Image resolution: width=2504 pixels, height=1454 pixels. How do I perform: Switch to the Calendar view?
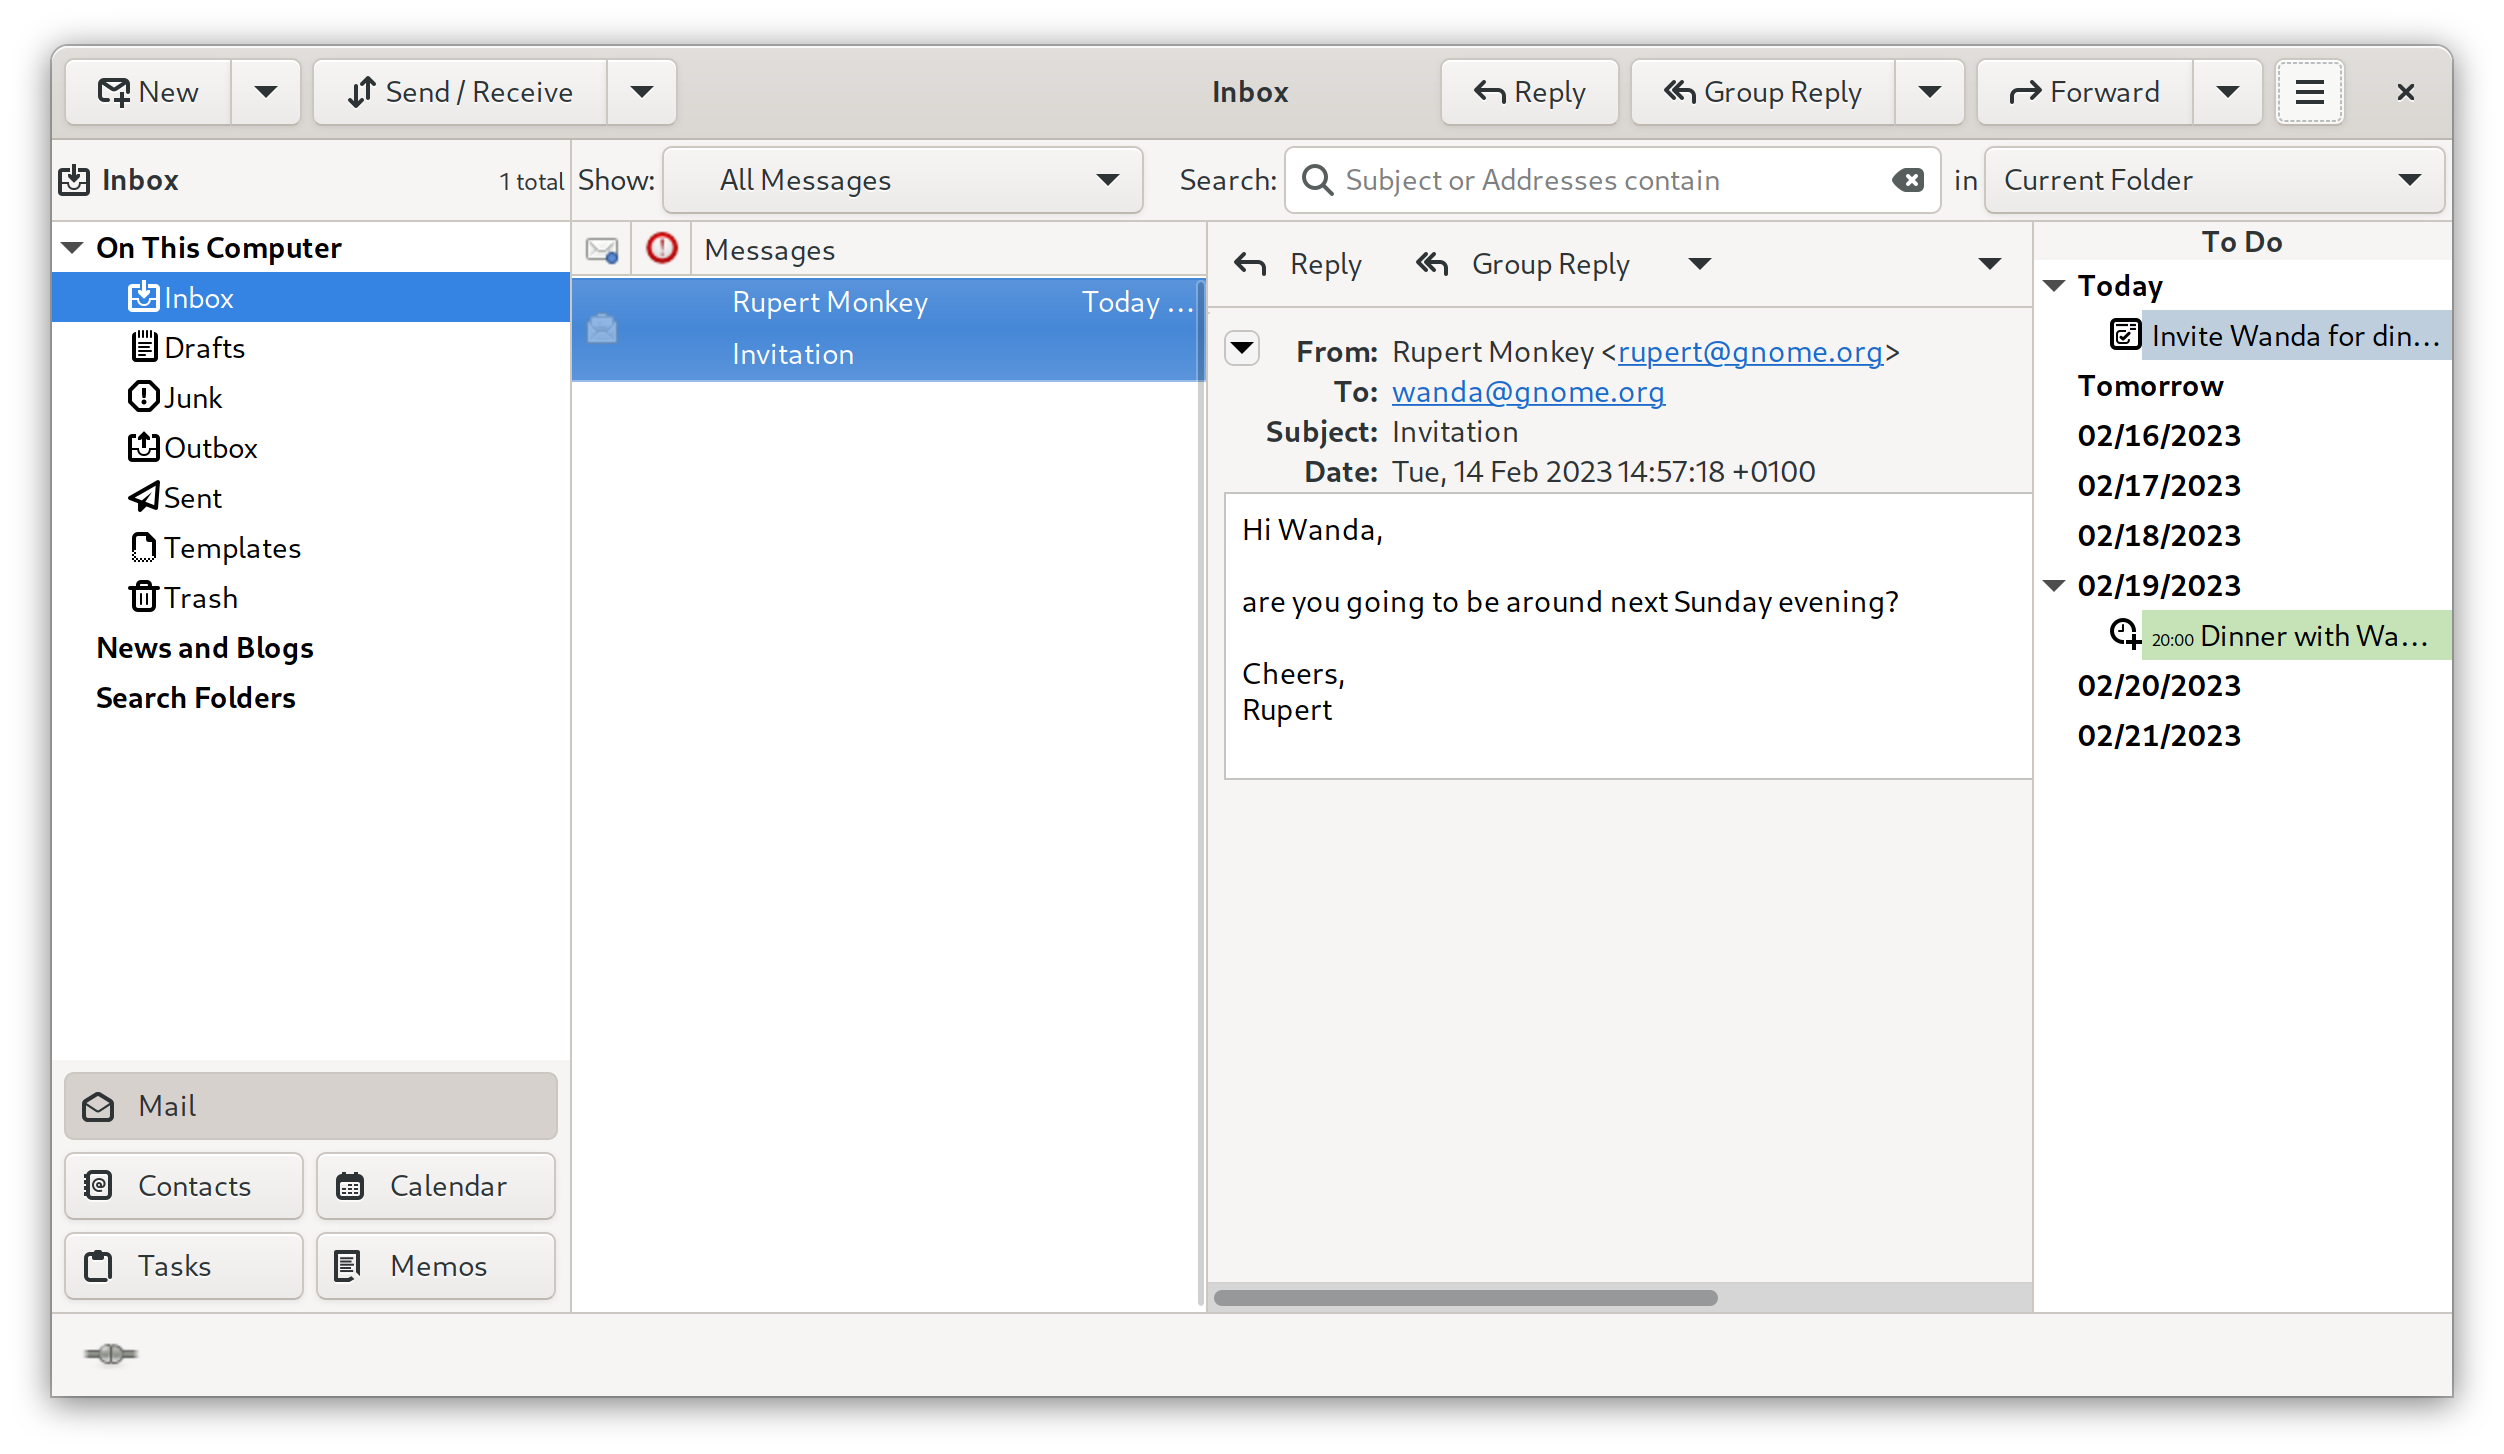point(435,1185)
